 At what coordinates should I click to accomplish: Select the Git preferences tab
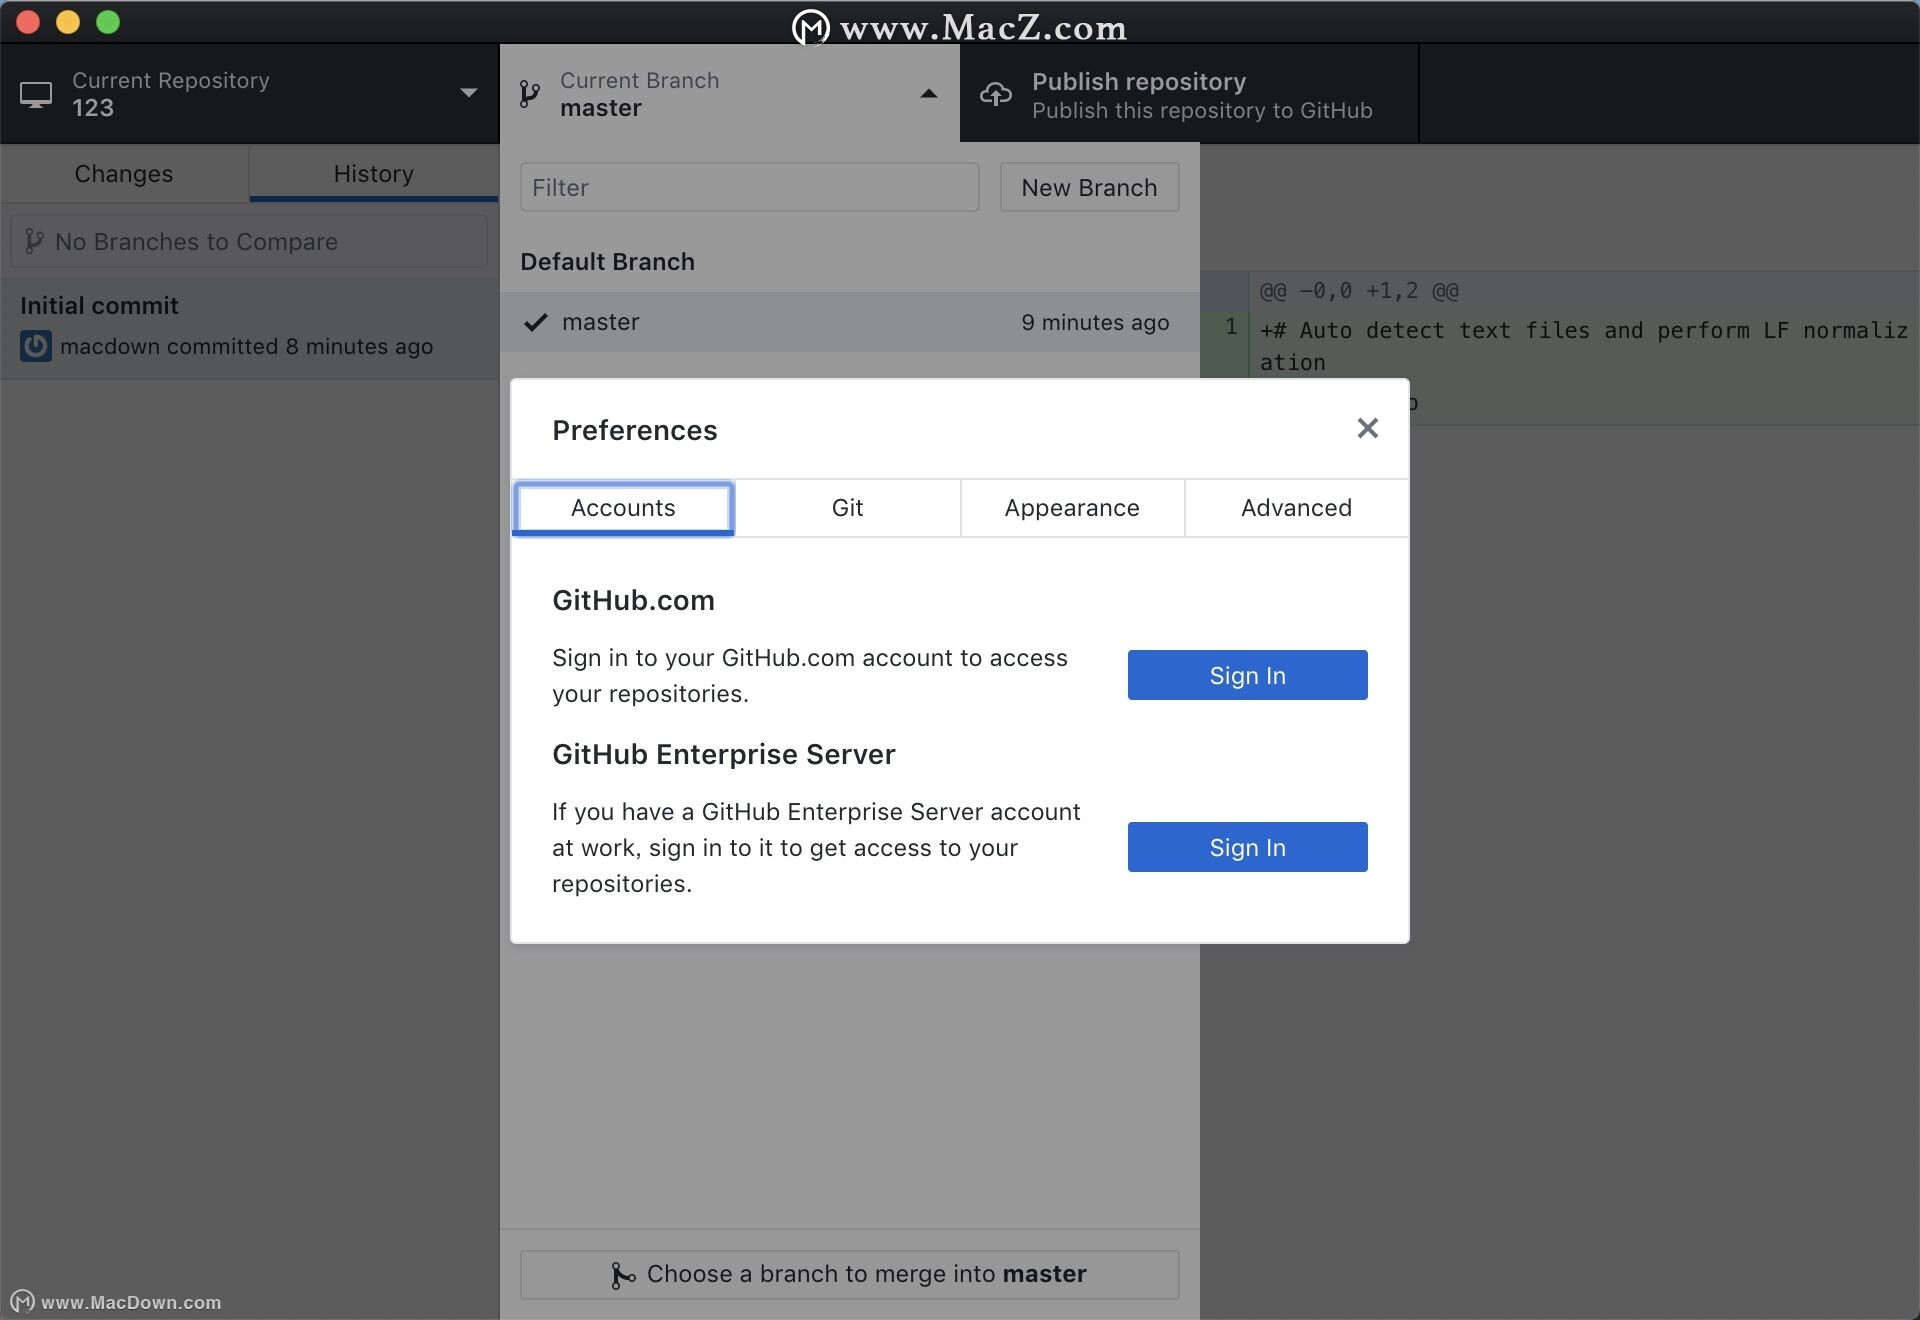(x=848, y=508)
